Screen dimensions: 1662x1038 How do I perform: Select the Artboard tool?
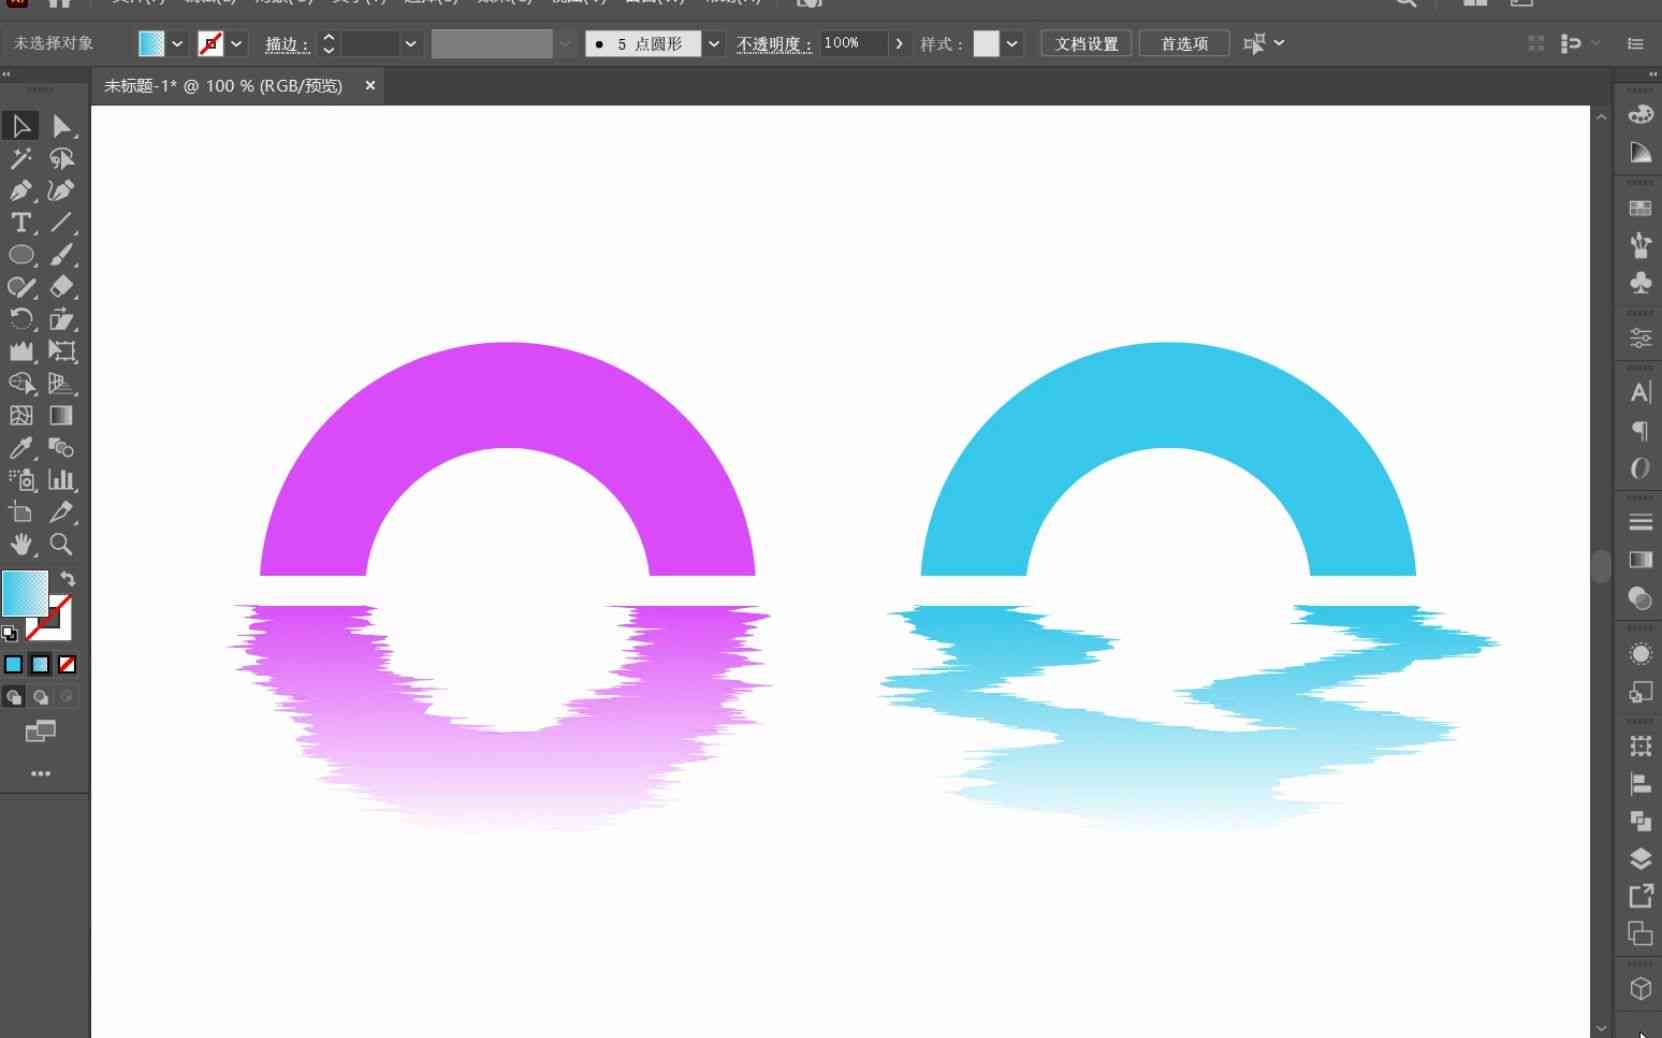click(21, 512)
